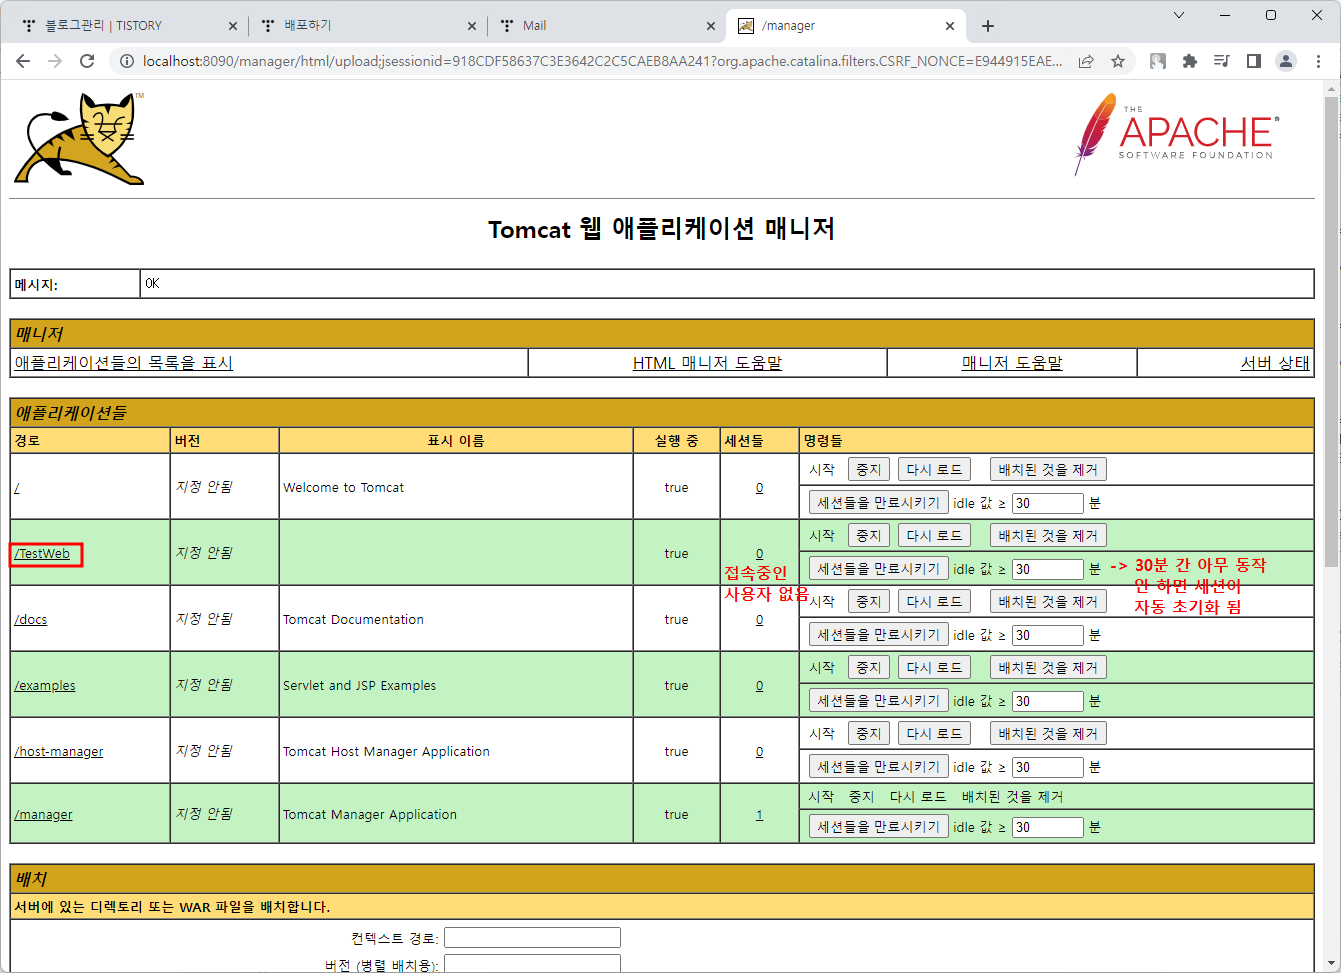This screenshot has width=1341, height=973.
Task: Open 서버 상태 link
Action: pyautogui.click(x=1275, y=363)
